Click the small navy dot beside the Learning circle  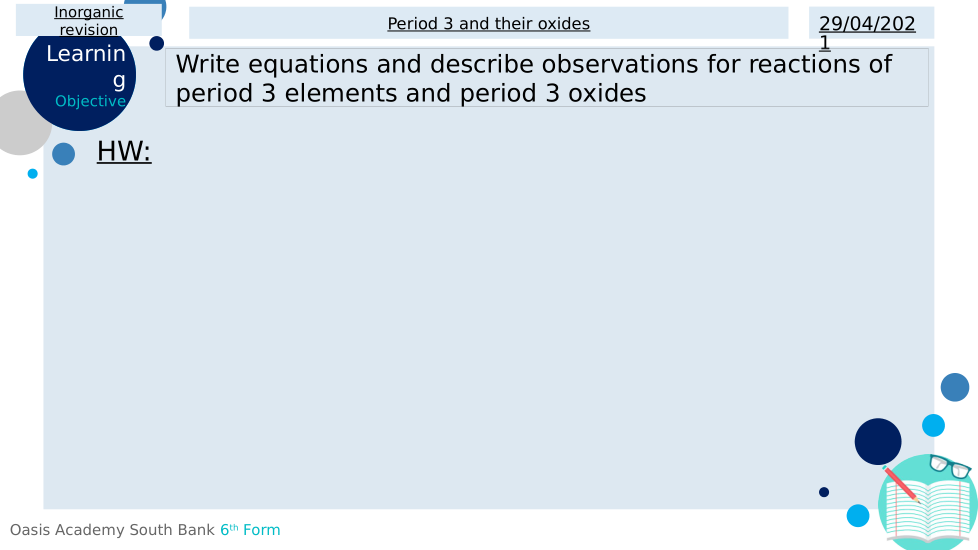click(x=157, y=43)
